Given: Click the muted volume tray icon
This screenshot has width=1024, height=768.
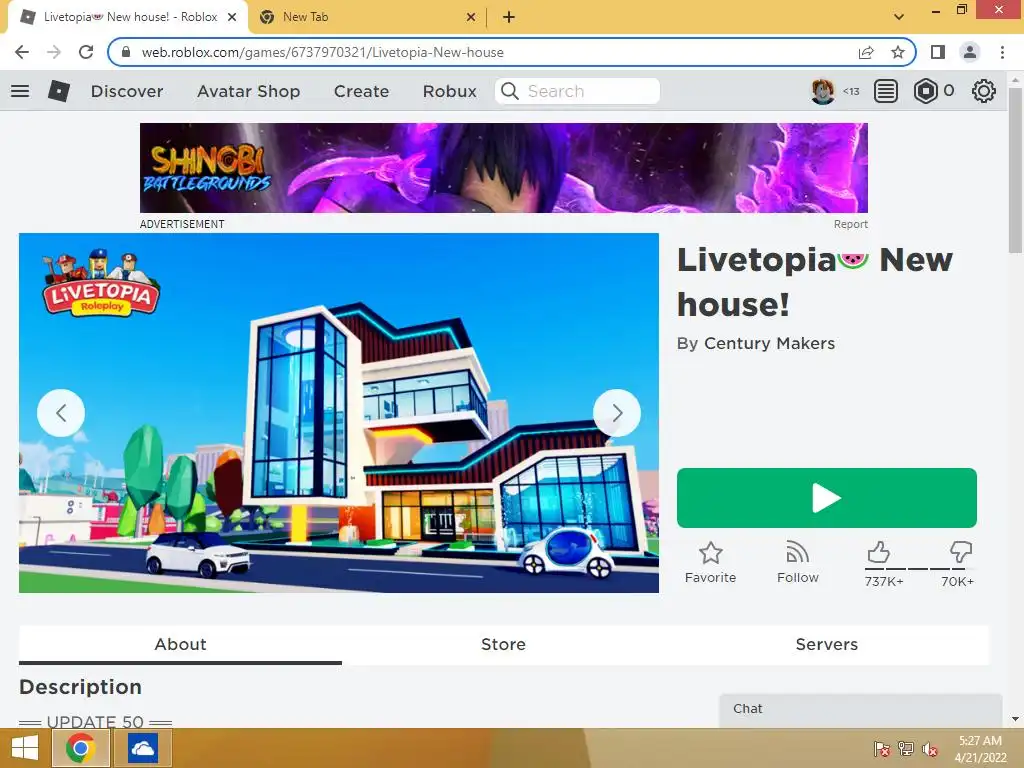Looking at the screenshot, I should click(x=929, y=749).
